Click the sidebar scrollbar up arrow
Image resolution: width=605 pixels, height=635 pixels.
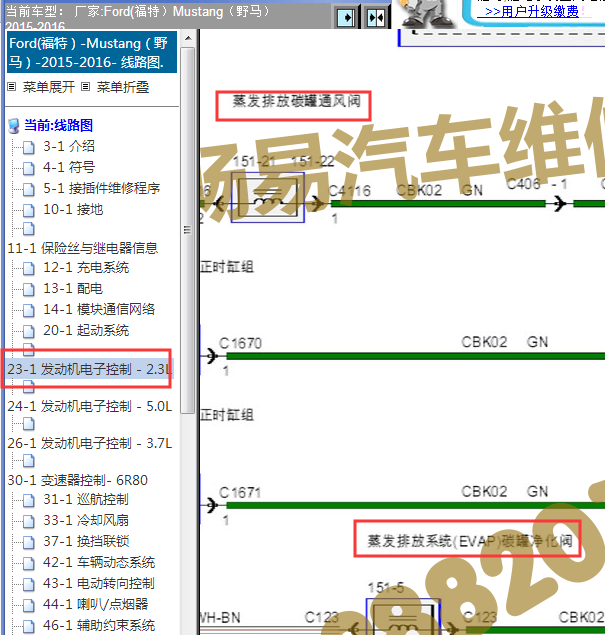(x=188, y=38)
